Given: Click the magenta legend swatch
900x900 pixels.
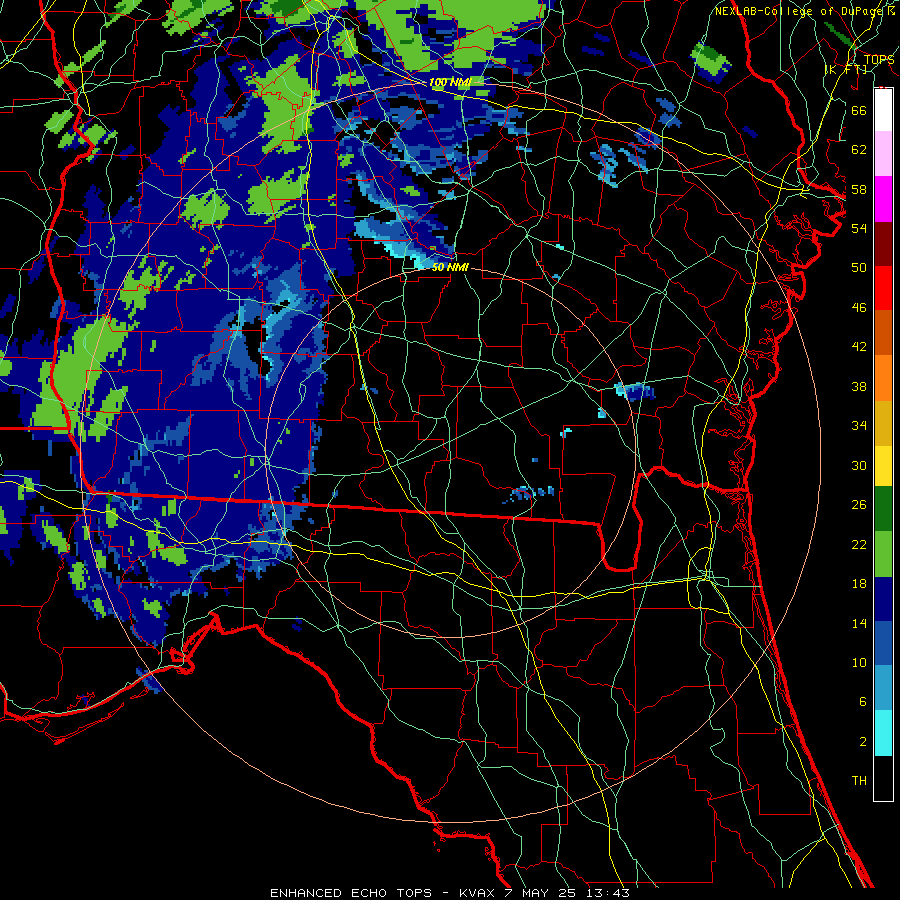Looking at the screenshot, I should 883,199.
